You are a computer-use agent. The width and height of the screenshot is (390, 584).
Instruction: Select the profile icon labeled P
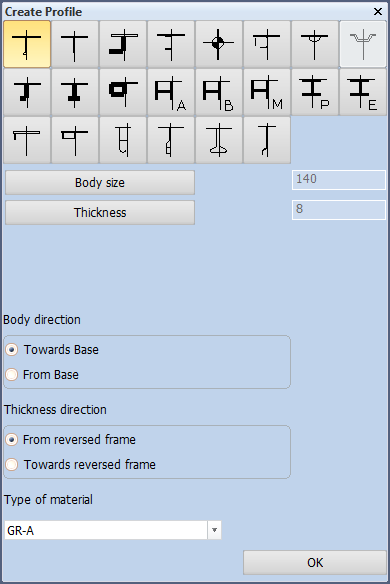pos(315,92)
